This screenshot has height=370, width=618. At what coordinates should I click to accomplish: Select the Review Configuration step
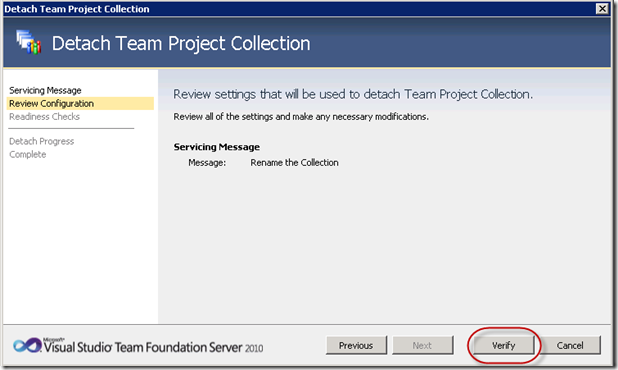coord(80,103)
